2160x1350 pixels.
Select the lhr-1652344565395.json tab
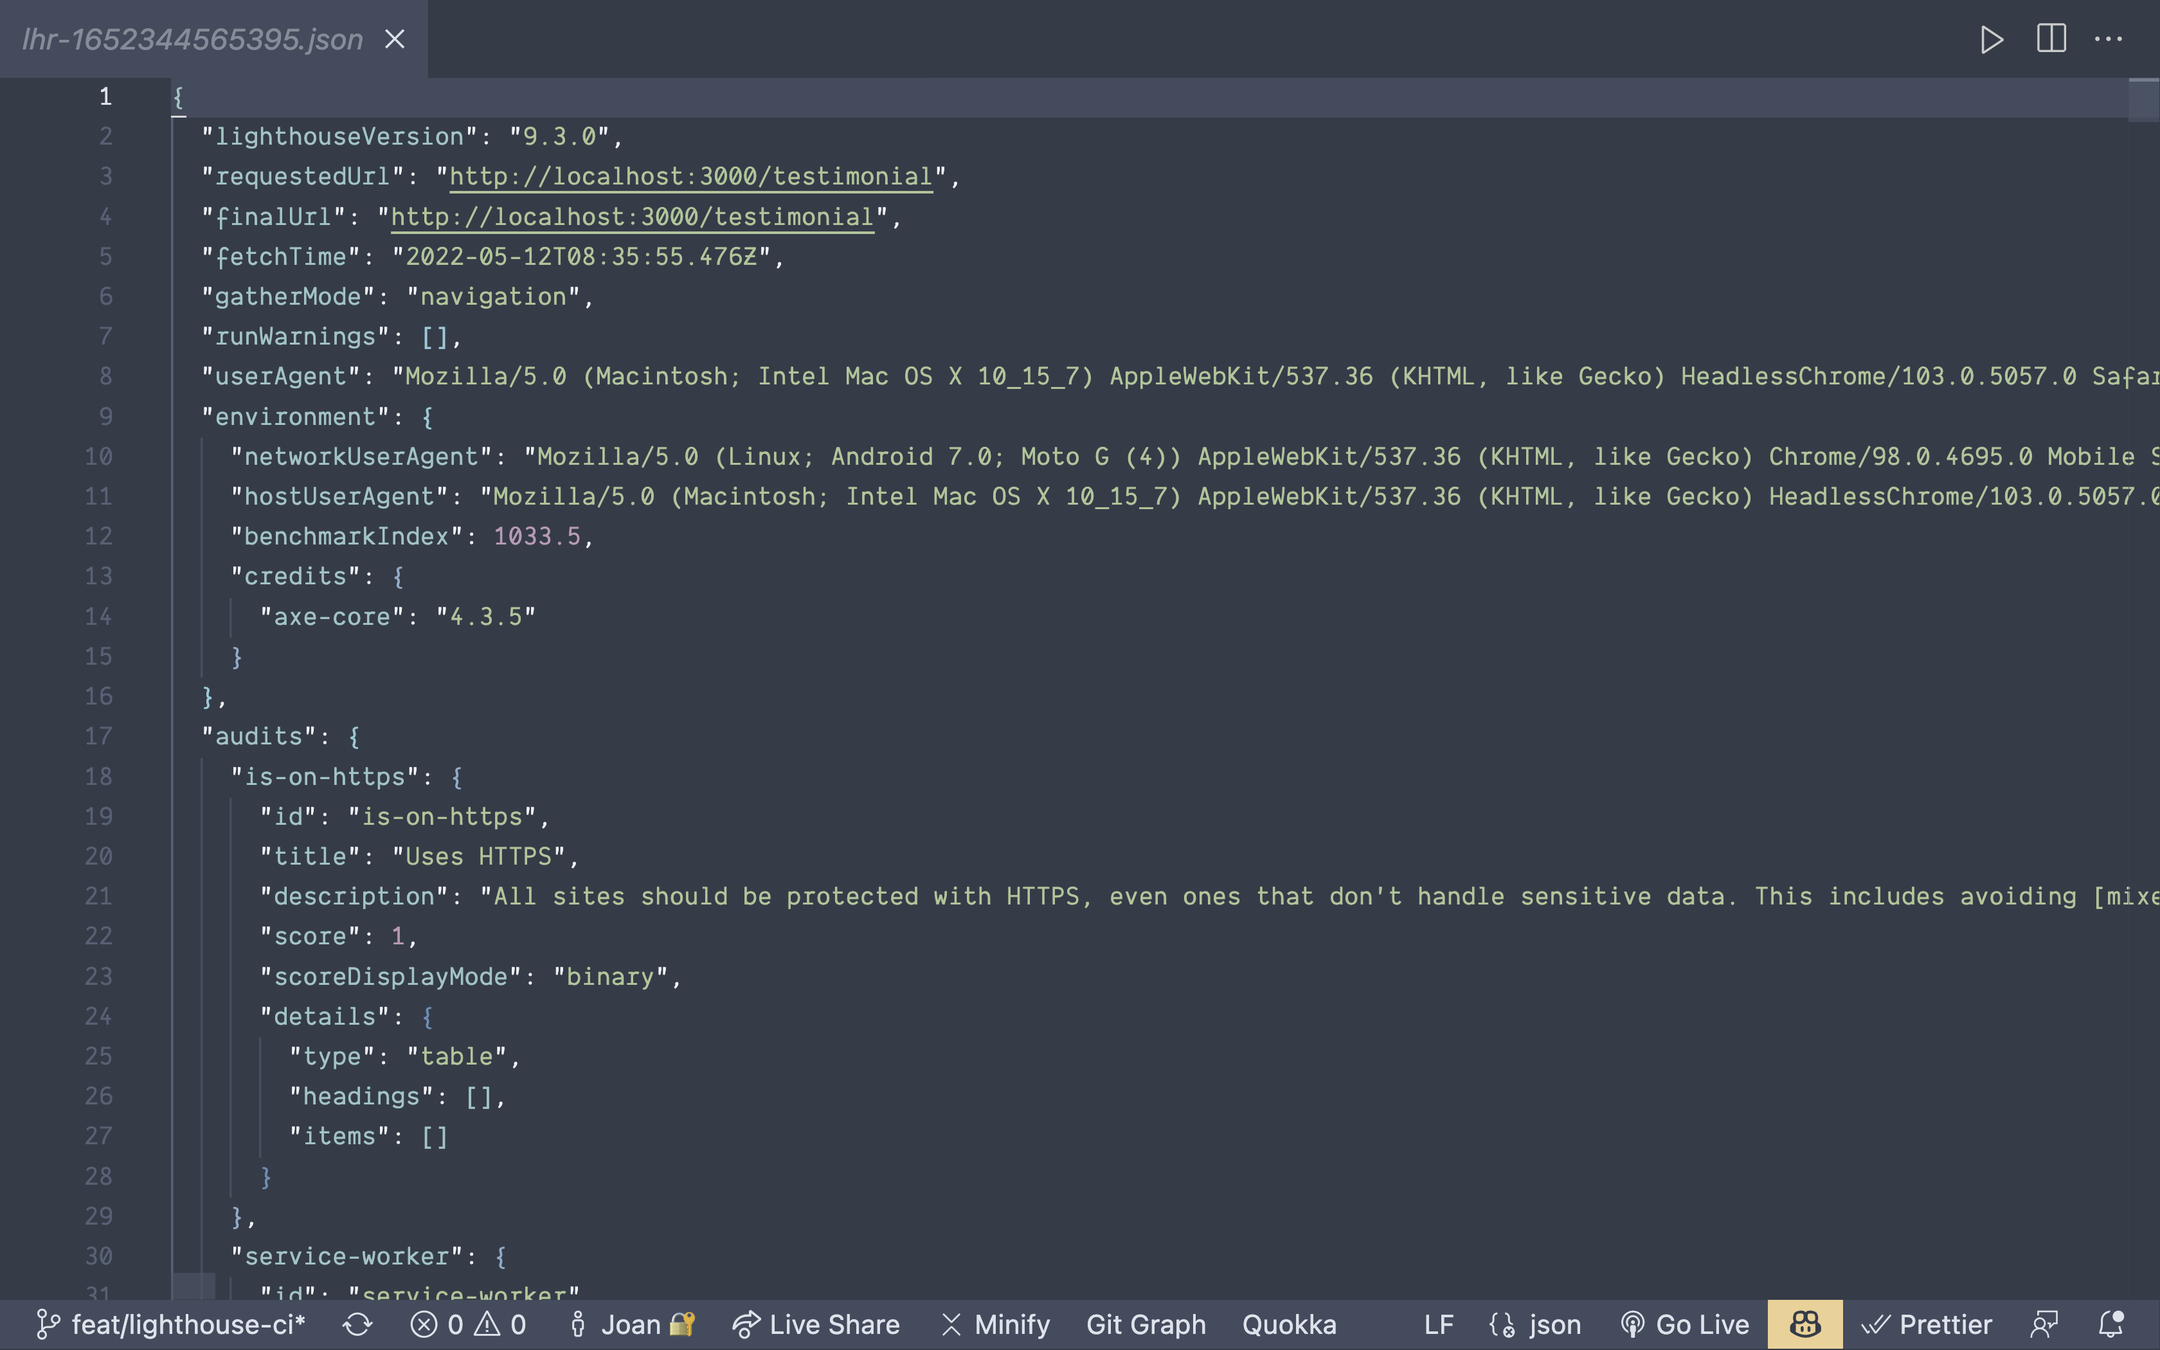192,39
